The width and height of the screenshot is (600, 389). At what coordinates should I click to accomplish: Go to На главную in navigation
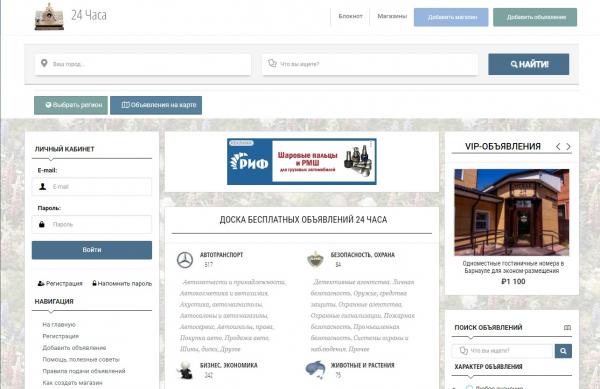(59, 324)
